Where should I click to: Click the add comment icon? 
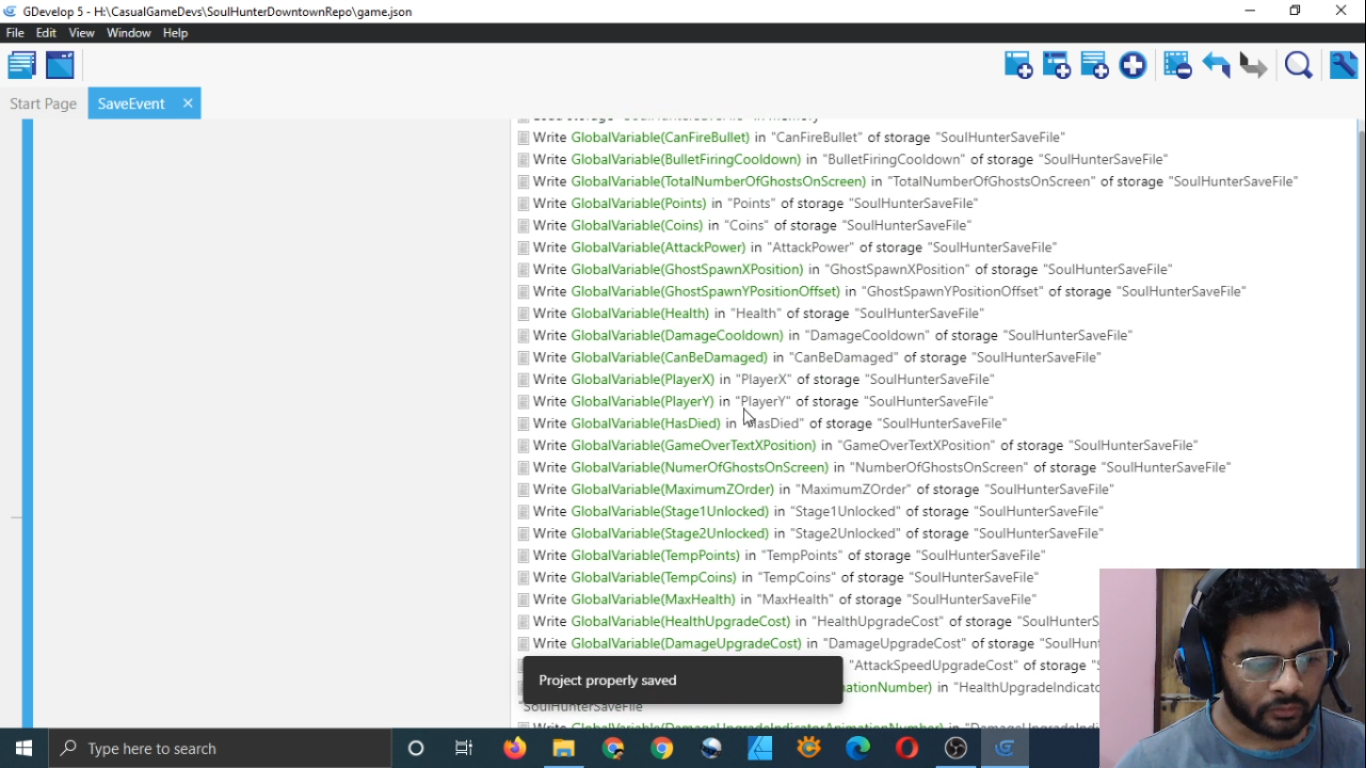coord(1094,65)
